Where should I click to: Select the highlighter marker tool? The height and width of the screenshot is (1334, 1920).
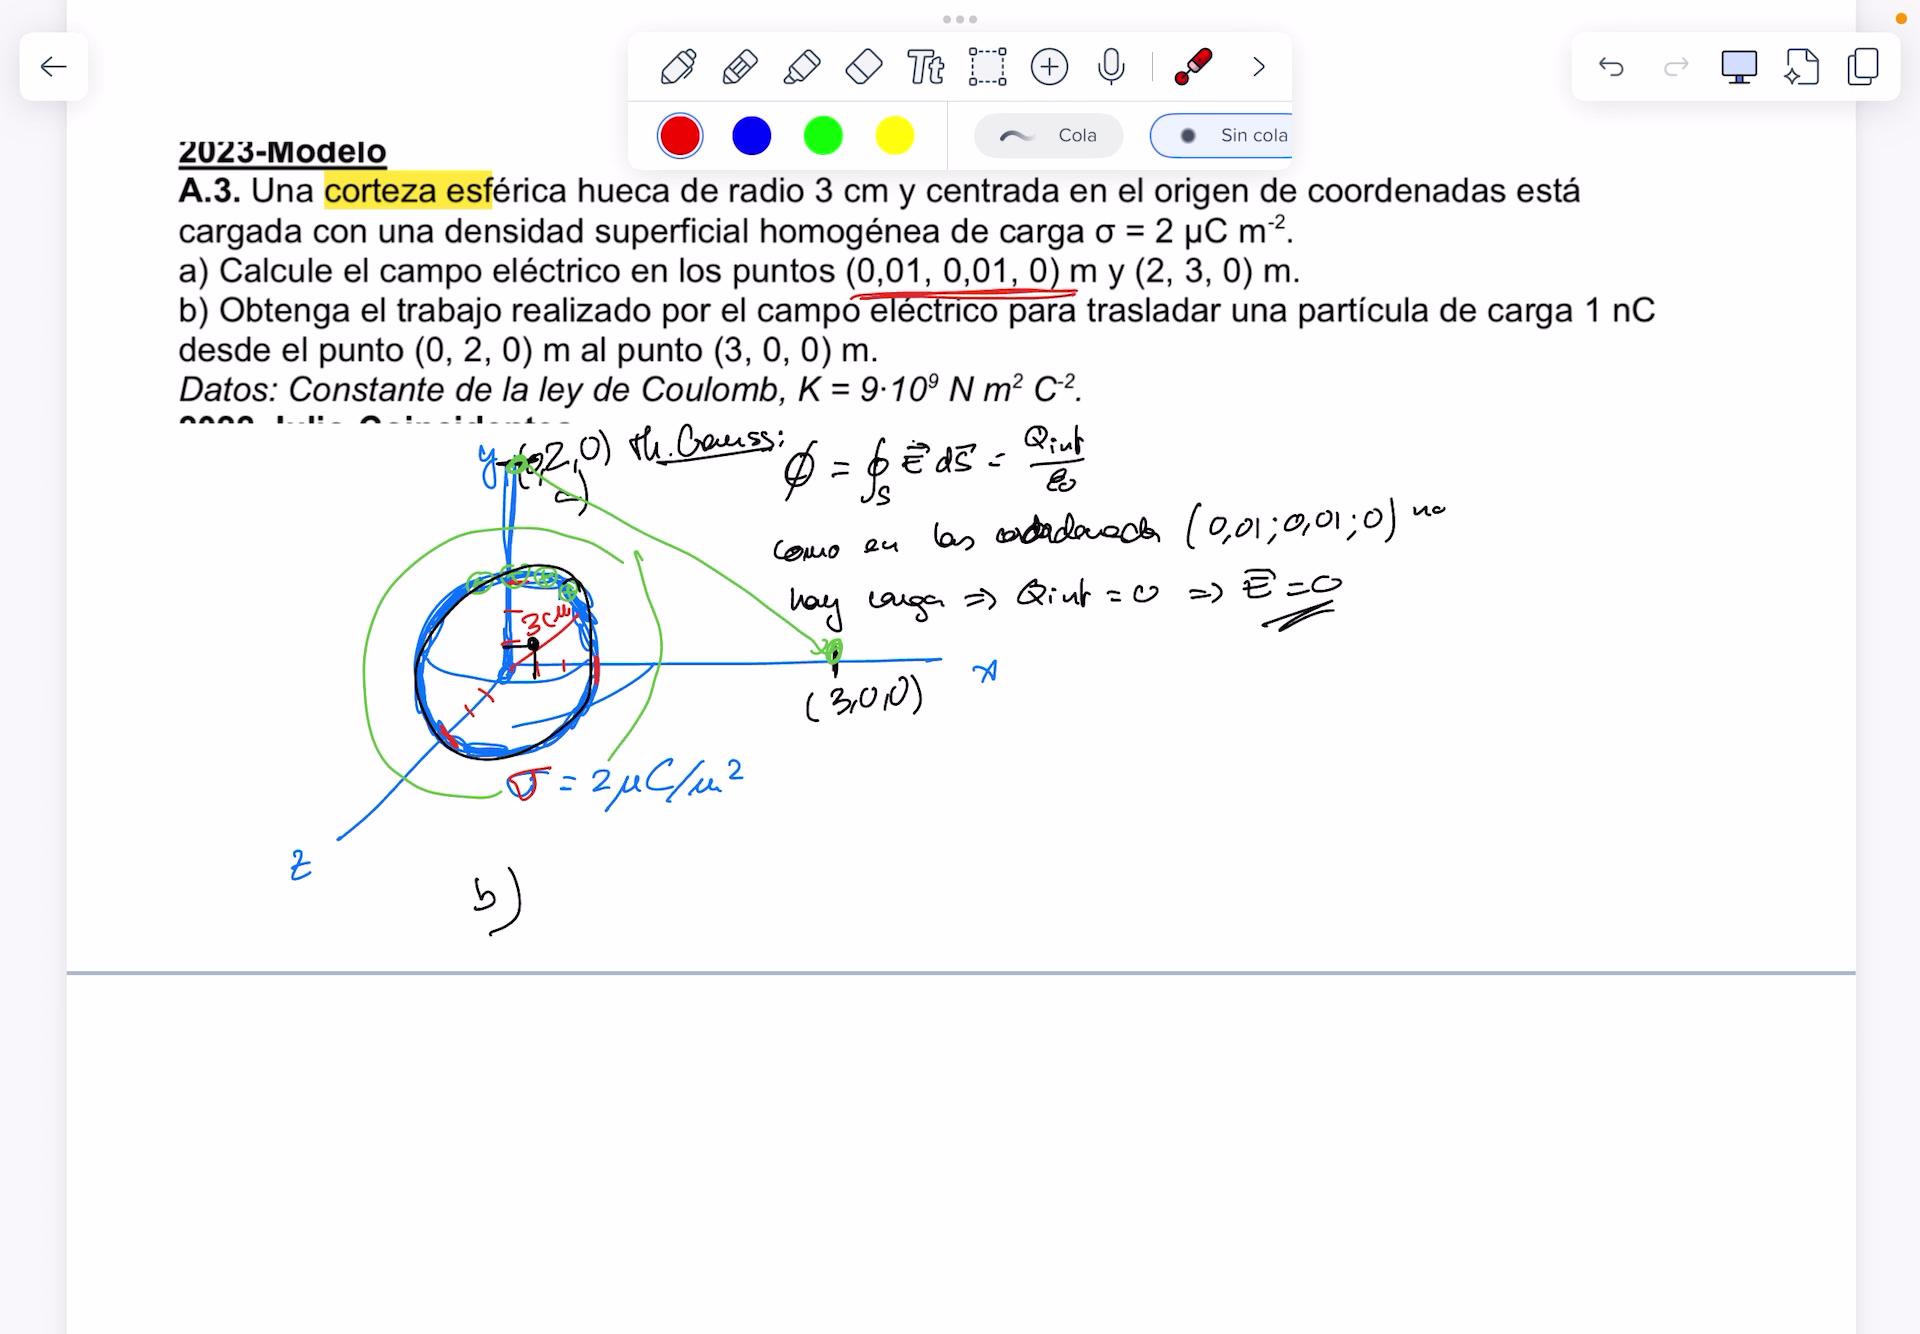[x=802, y=67]
